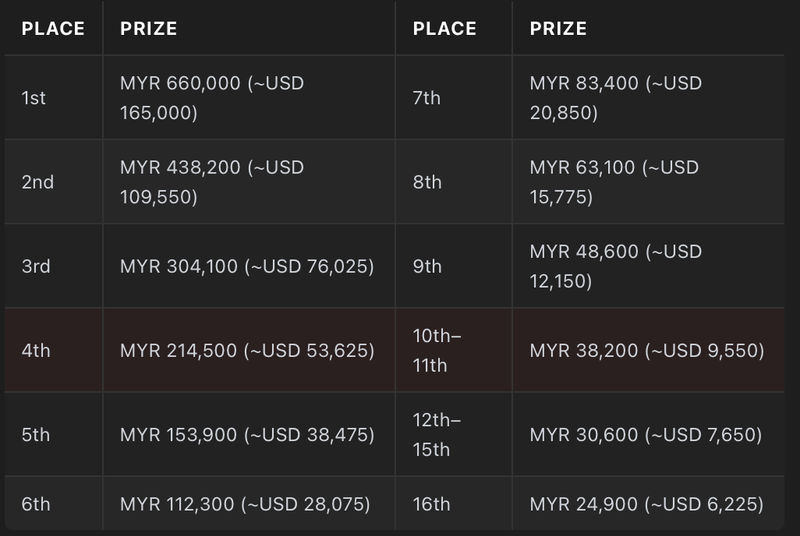Click the first PLACE column header
The image size is (800, 536).
click(53, 28)
